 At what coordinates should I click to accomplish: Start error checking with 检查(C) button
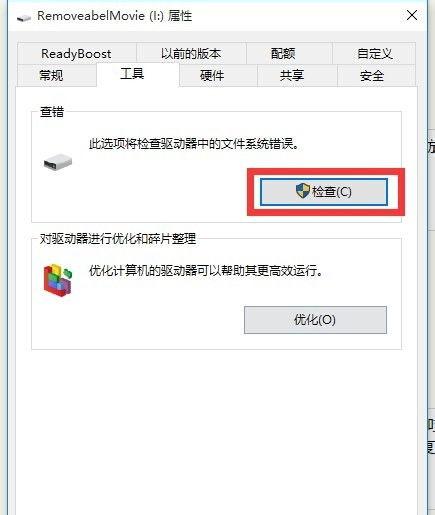point(324,192)
